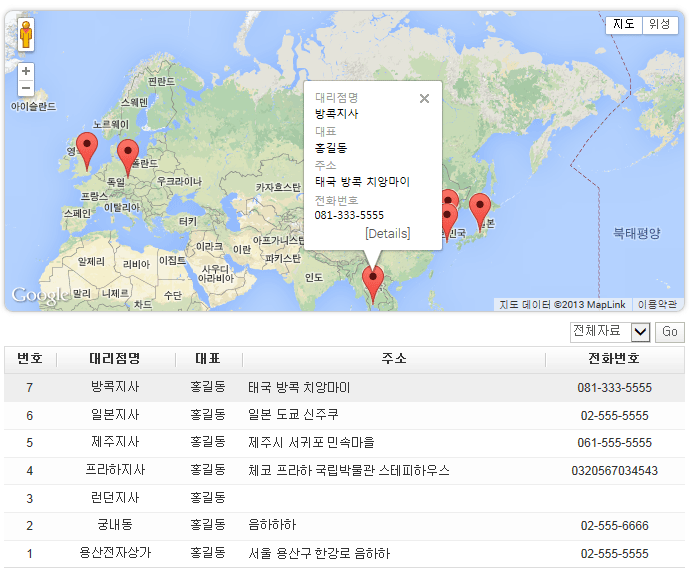Open the 이용약관 terms link

coord(657,304)
